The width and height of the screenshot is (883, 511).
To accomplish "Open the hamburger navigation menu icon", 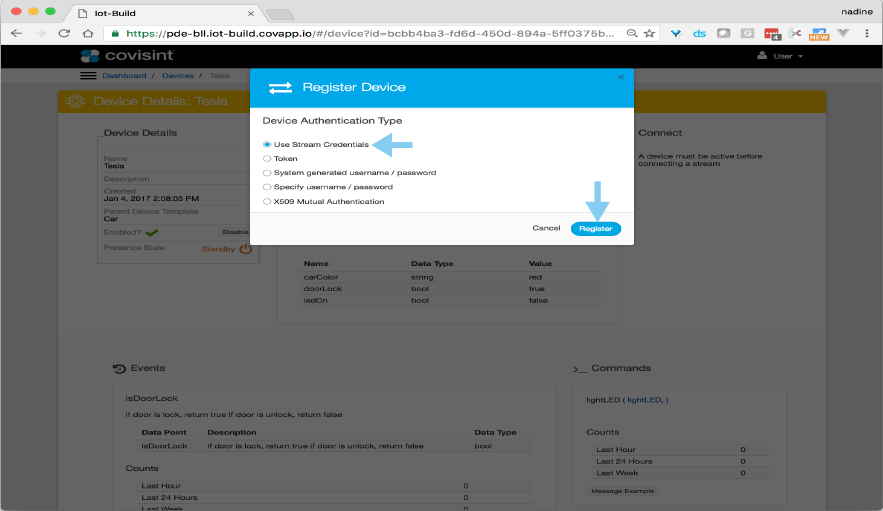I will coord(88,76).
